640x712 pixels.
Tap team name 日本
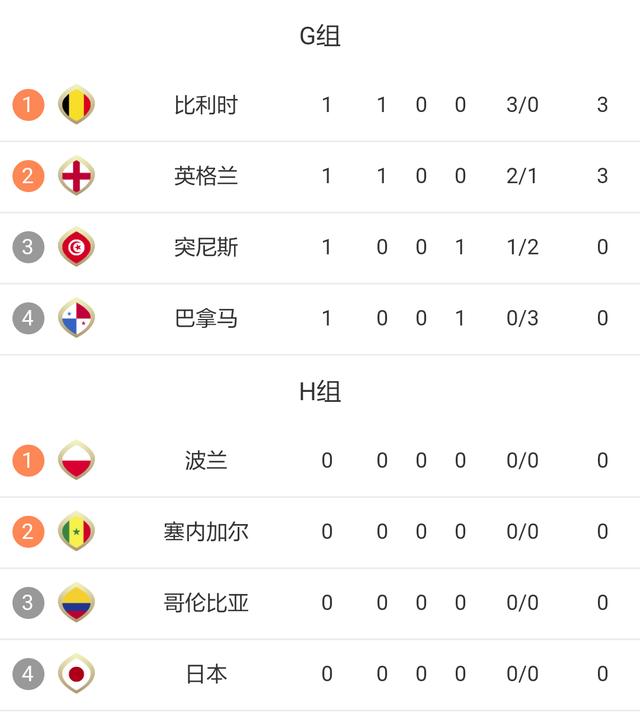point(206,673)
